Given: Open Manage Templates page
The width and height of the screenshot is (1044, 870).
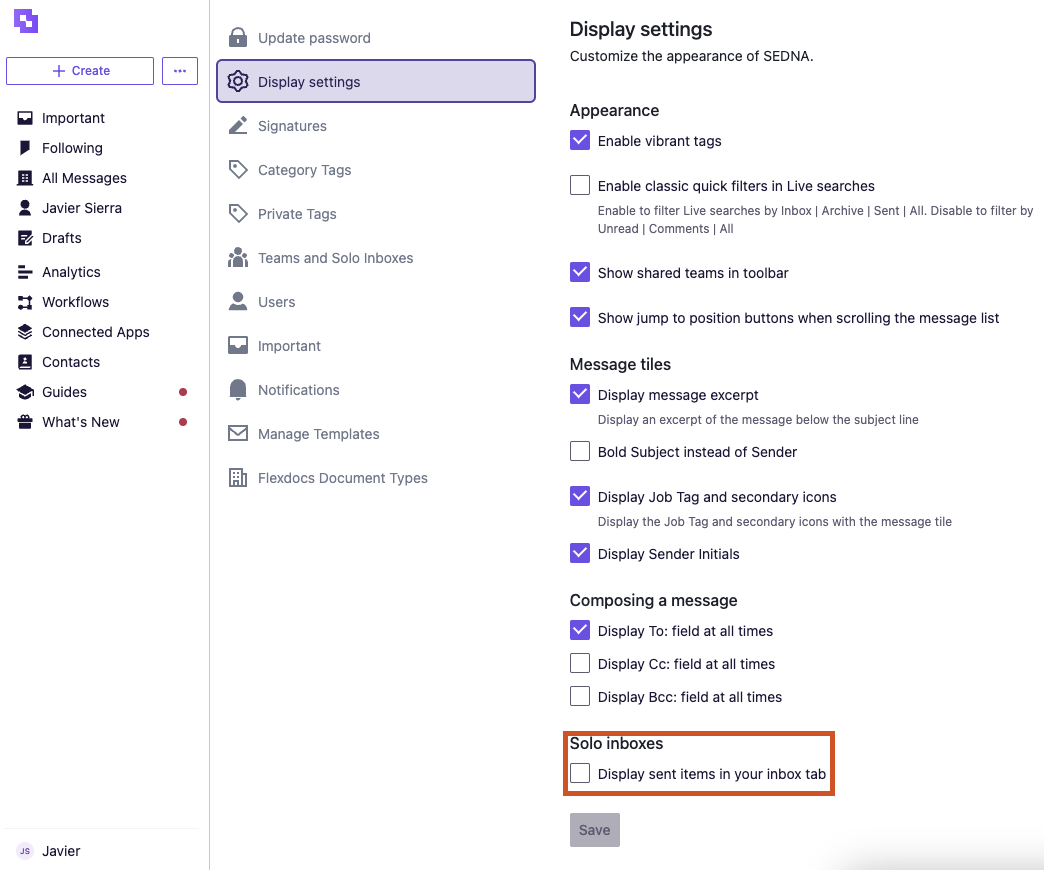Looking at the screenshot, I should 376,433.
